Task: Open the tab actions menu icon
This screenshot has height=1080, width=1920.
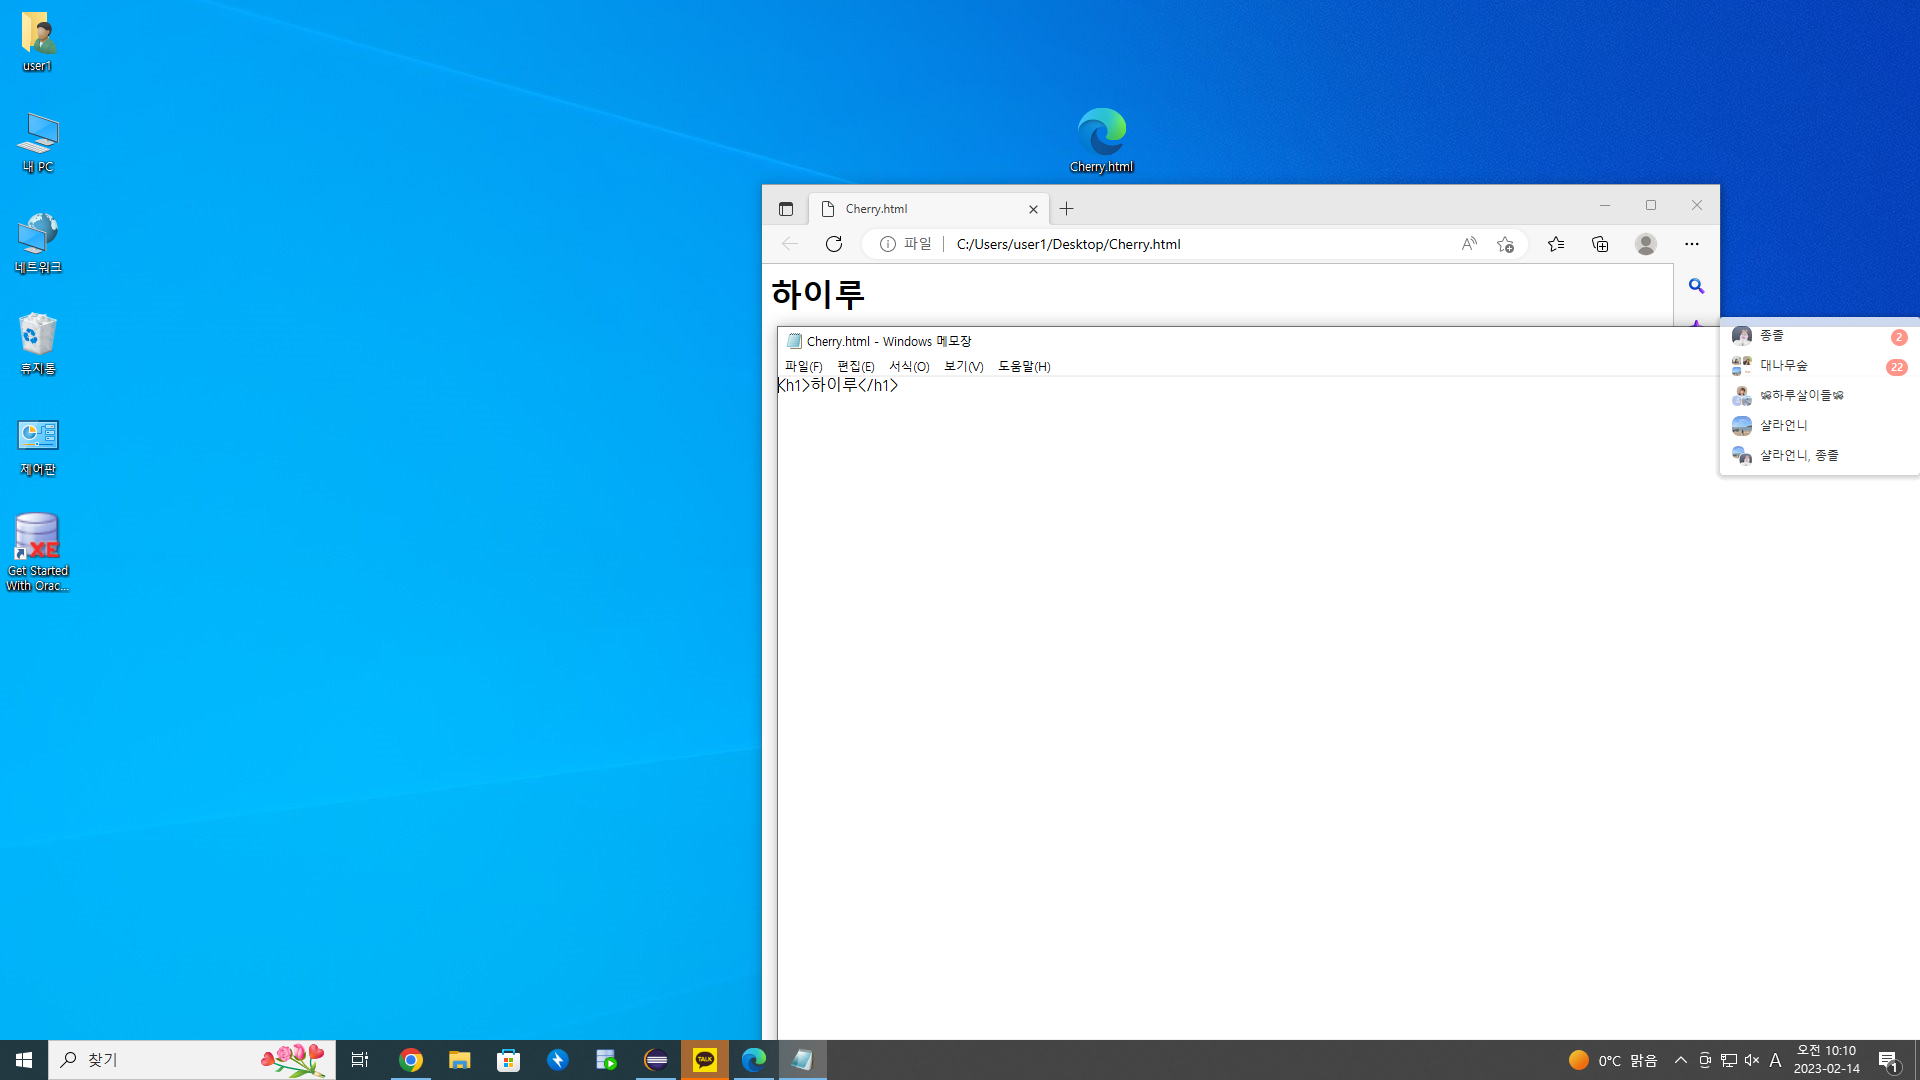Action: 786,209
